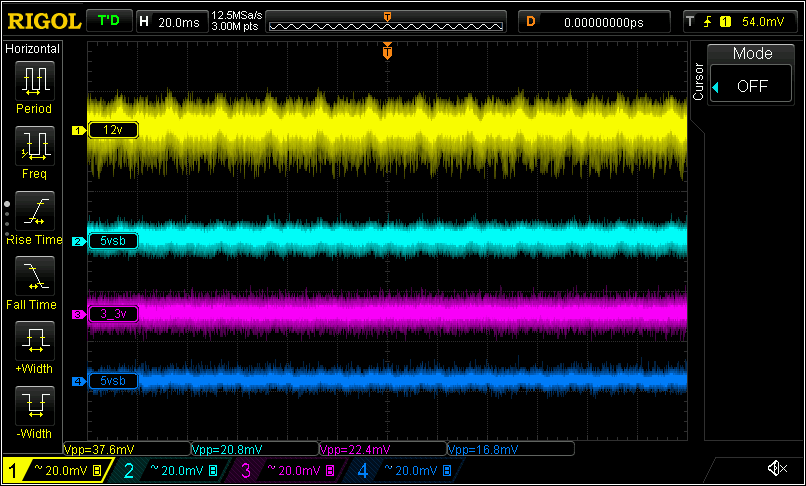Click the trigger level 54.0mV readout
This screenshot has width=806, height=486.
[x=763, y=22]
